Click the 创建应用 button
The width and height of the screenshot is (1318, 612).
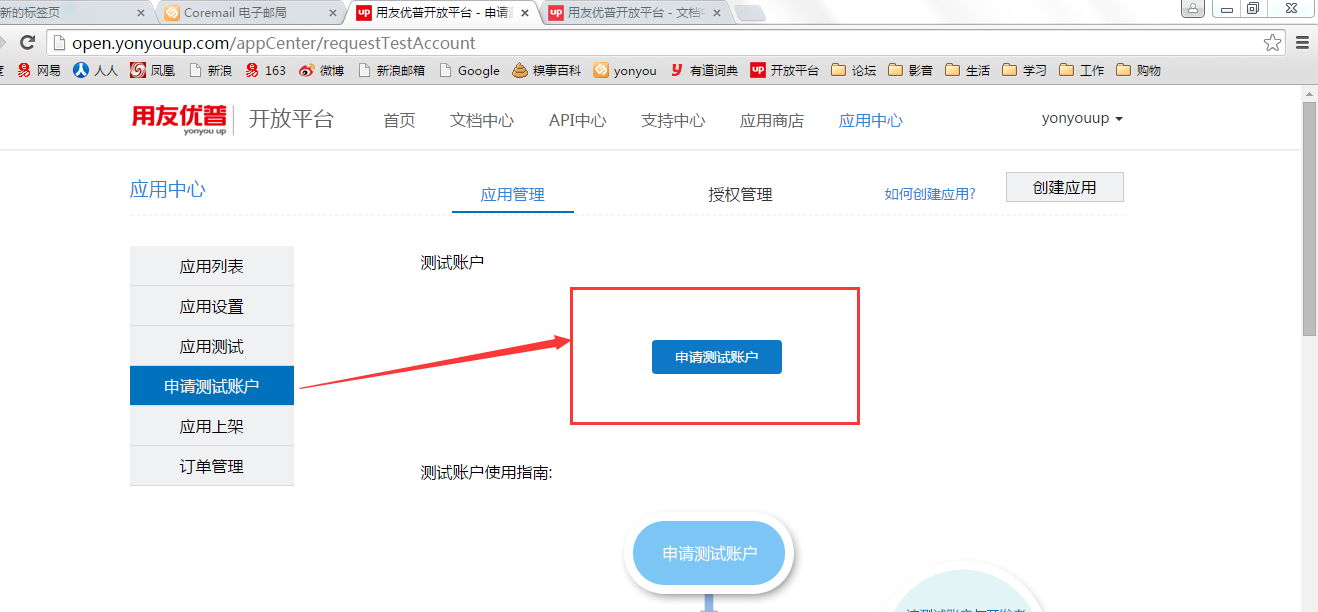pyautogui.click(x=1065, y=187)
